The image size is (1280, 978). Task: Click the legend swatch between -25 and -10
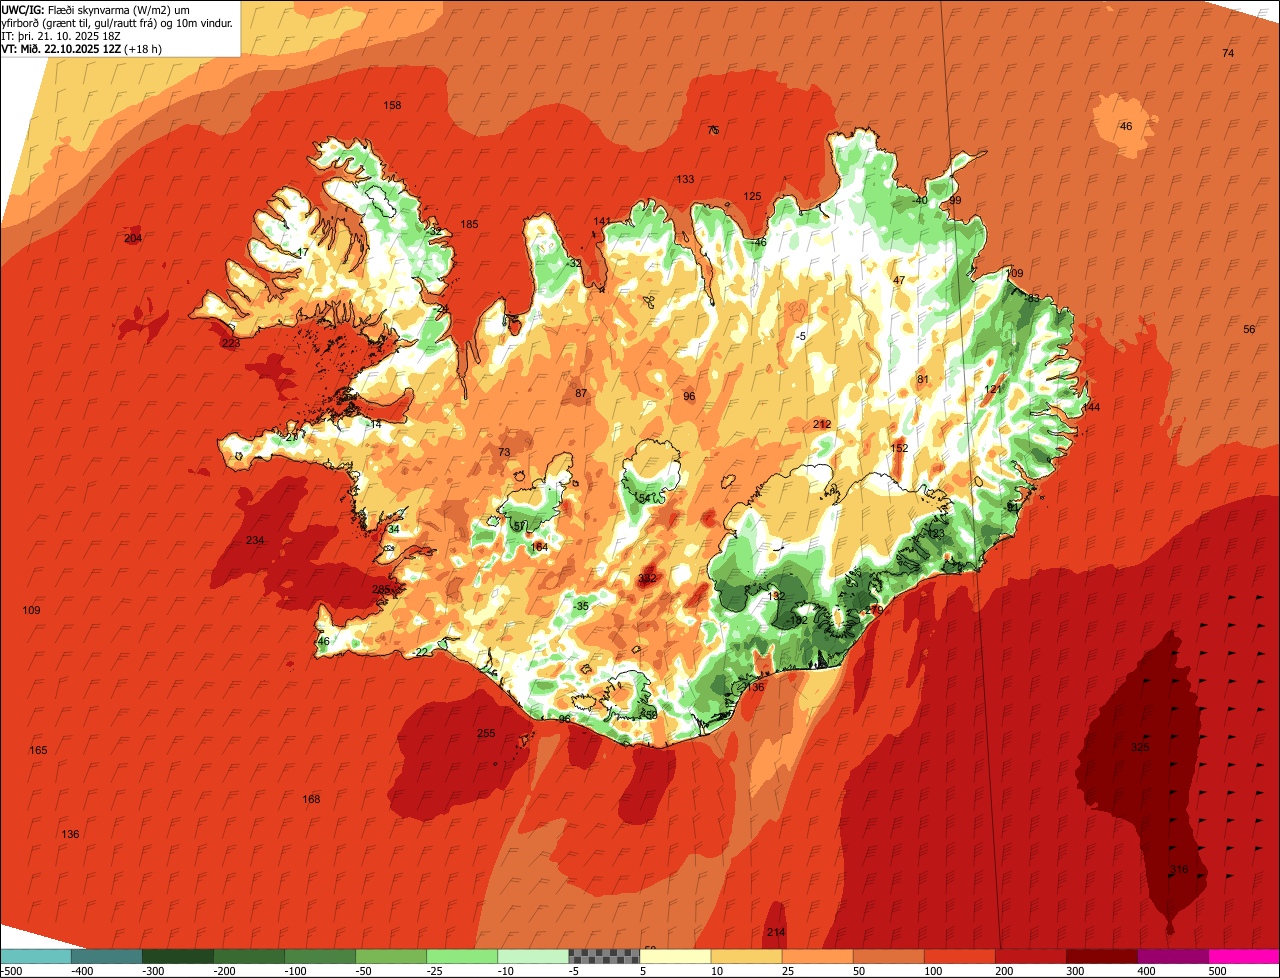[x=461, y=956]
